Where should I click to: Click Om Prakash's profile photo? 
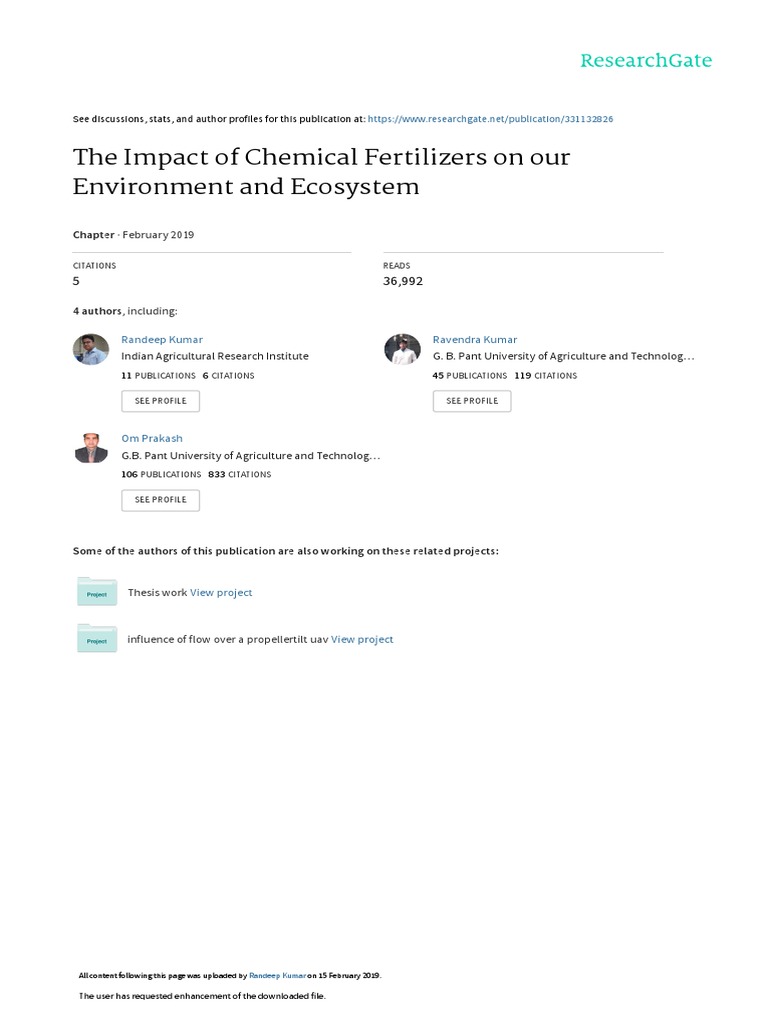pos(91,448)
